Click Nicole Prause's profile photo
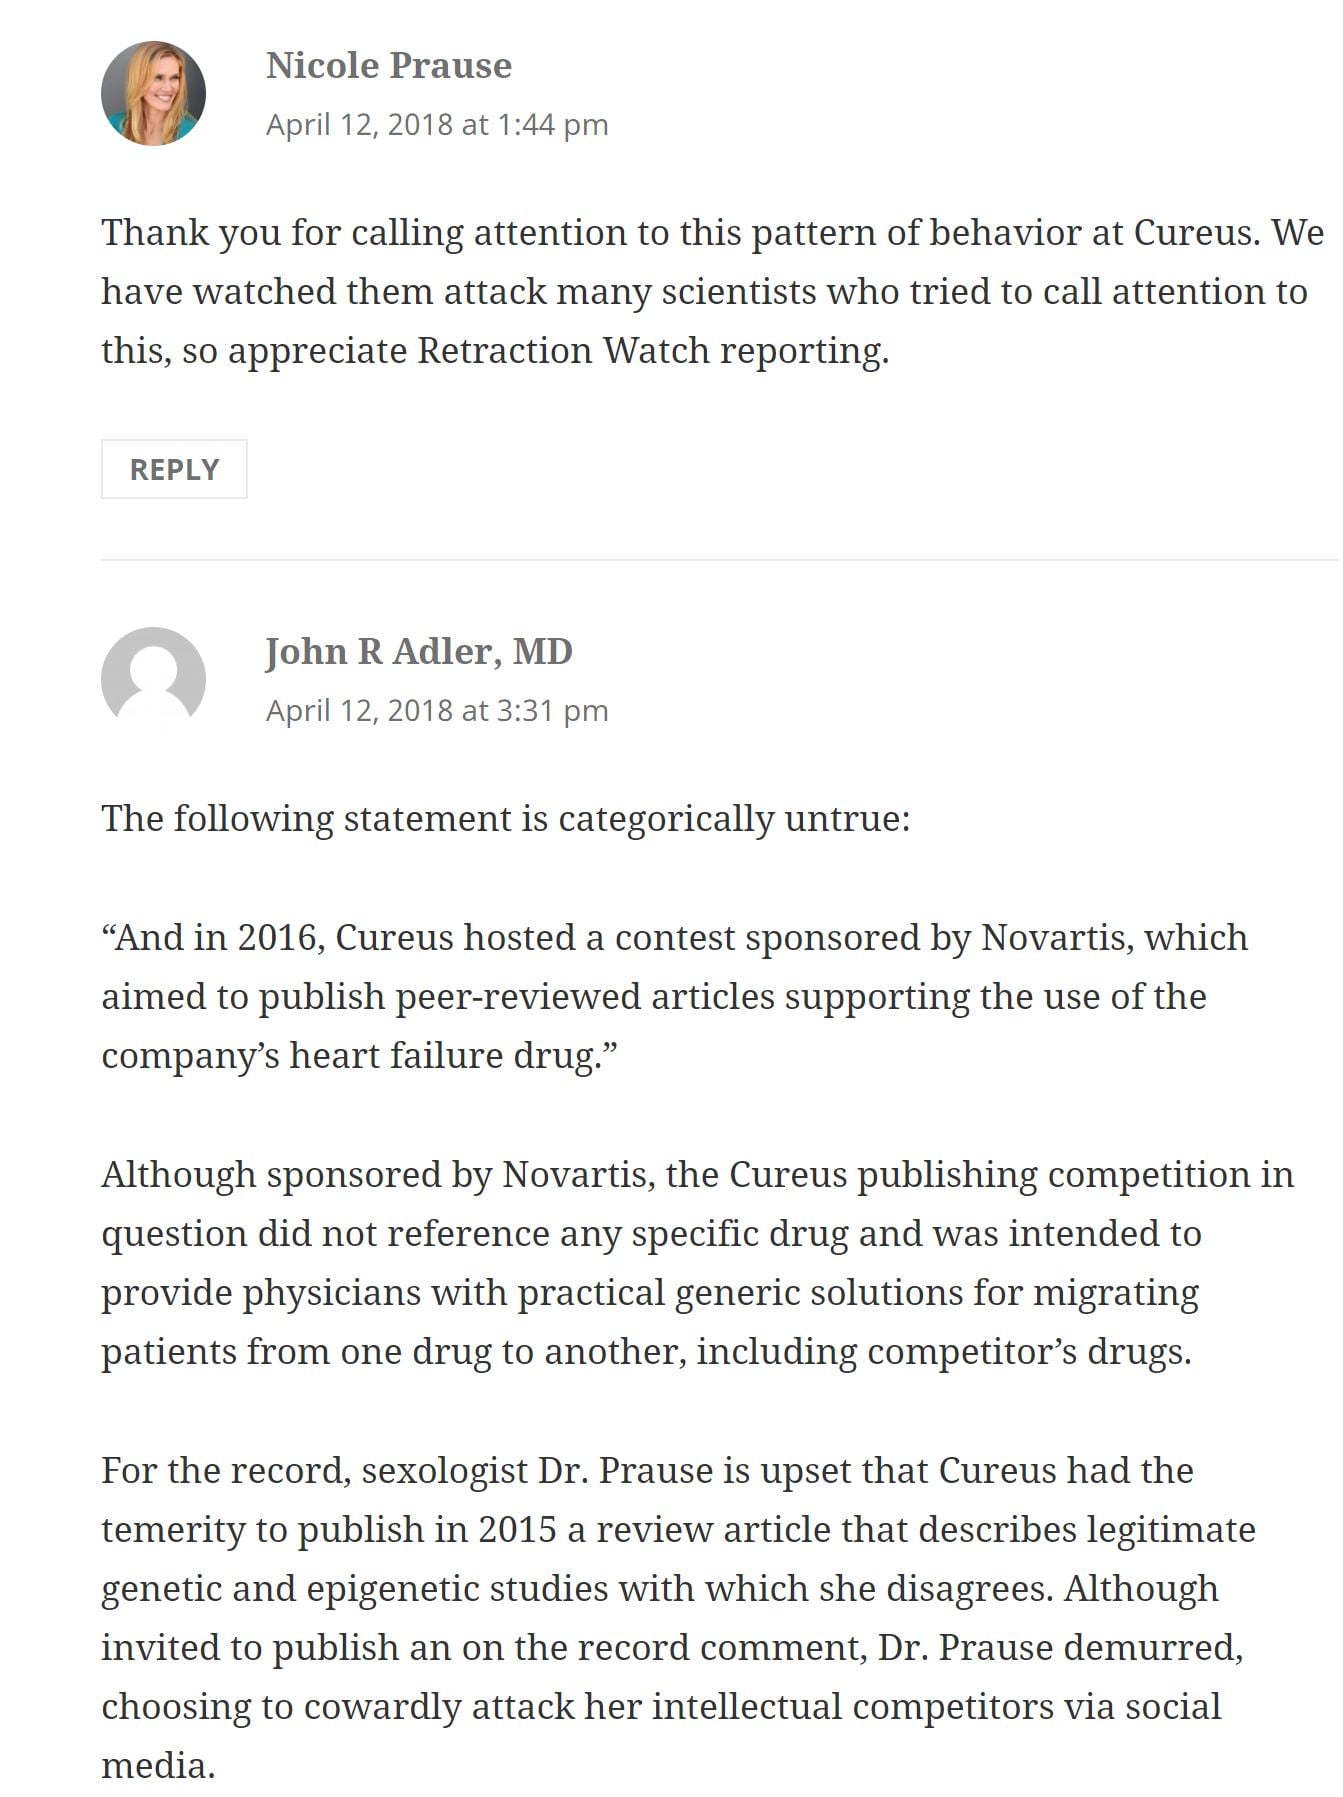This screenshot has height=1797, width=1343. pos(153,93)
